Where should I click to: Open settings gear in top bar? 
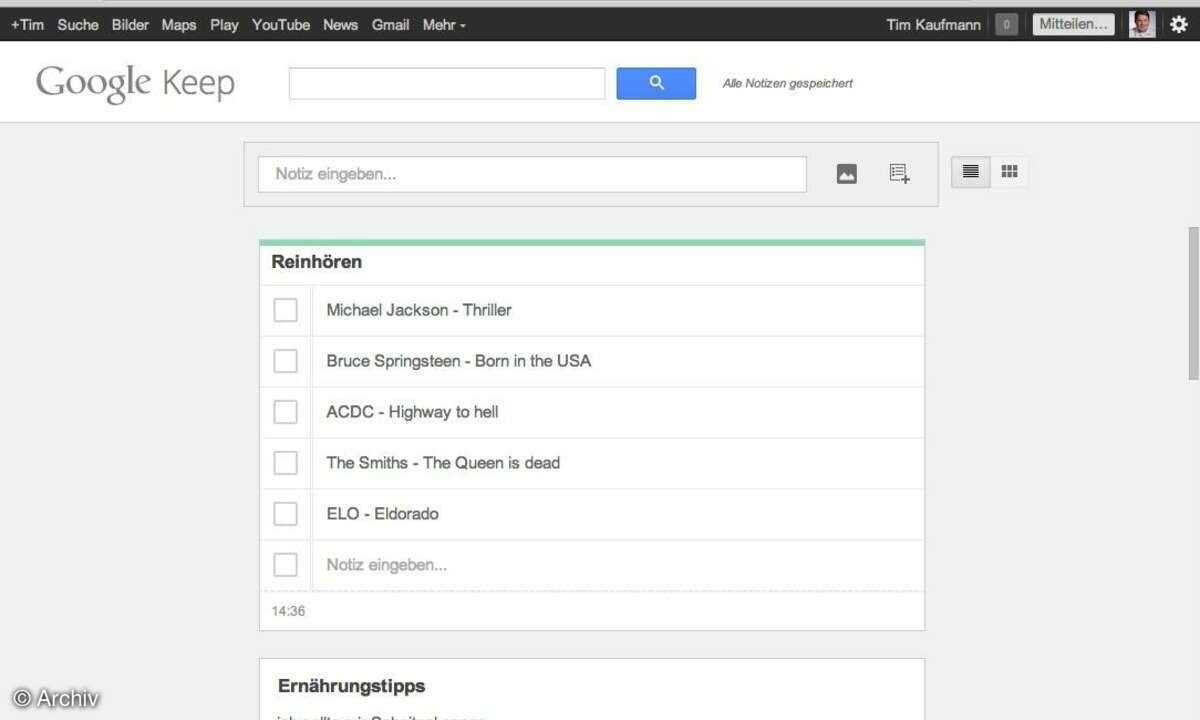[1178, 25]
